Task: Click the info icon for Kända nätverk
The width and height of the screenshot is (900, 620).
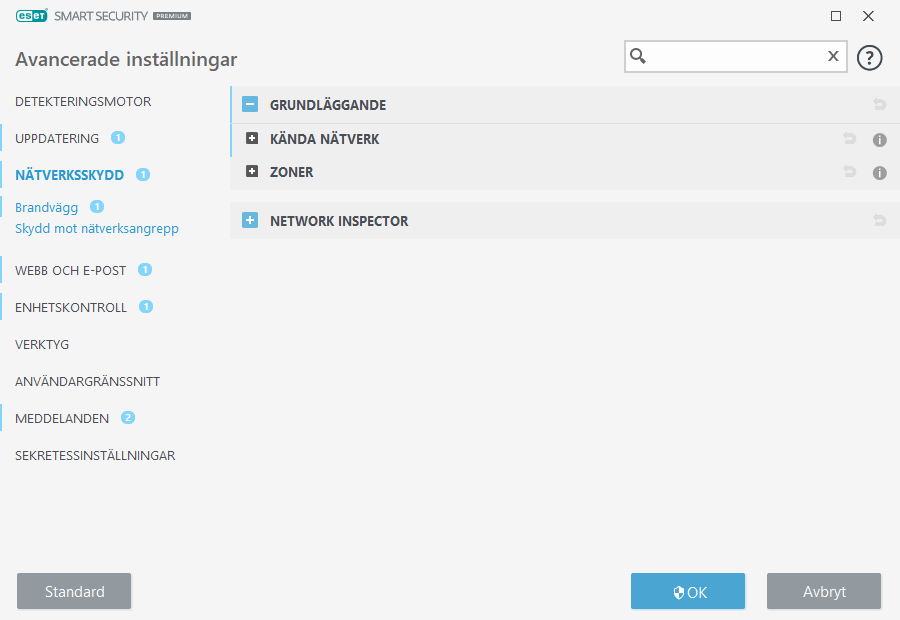Action: tap(880, 140)
